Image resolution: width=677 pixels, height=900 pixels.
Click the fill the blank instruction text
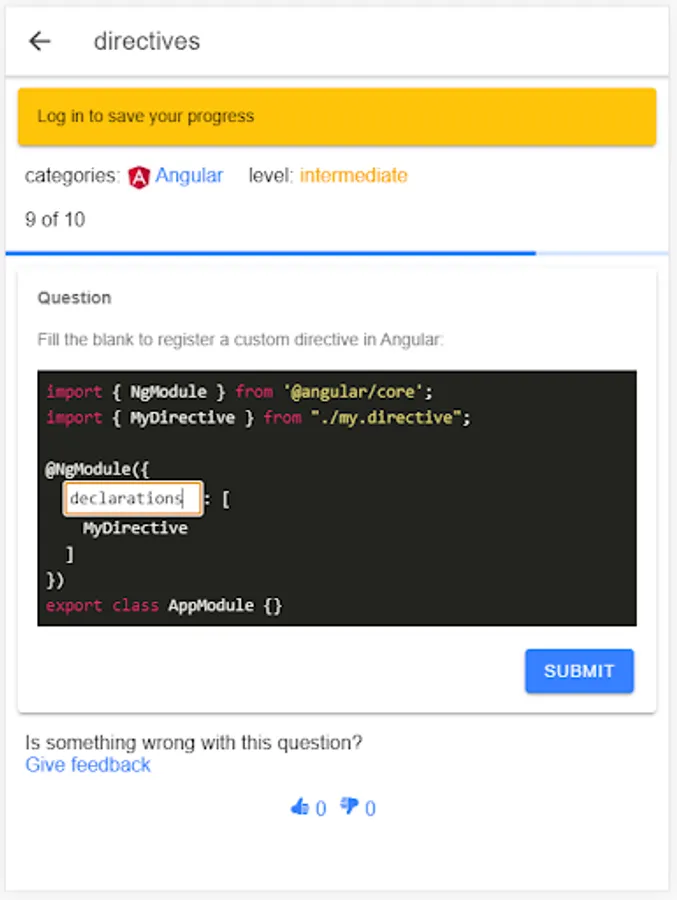[241, 340]
